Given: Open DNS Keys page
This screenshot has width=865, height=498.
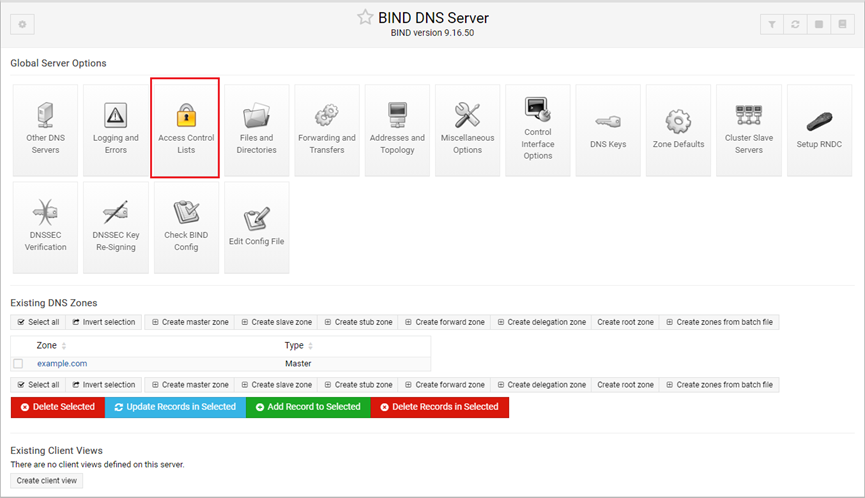Looking at the screenshot, I should [608, 130].
